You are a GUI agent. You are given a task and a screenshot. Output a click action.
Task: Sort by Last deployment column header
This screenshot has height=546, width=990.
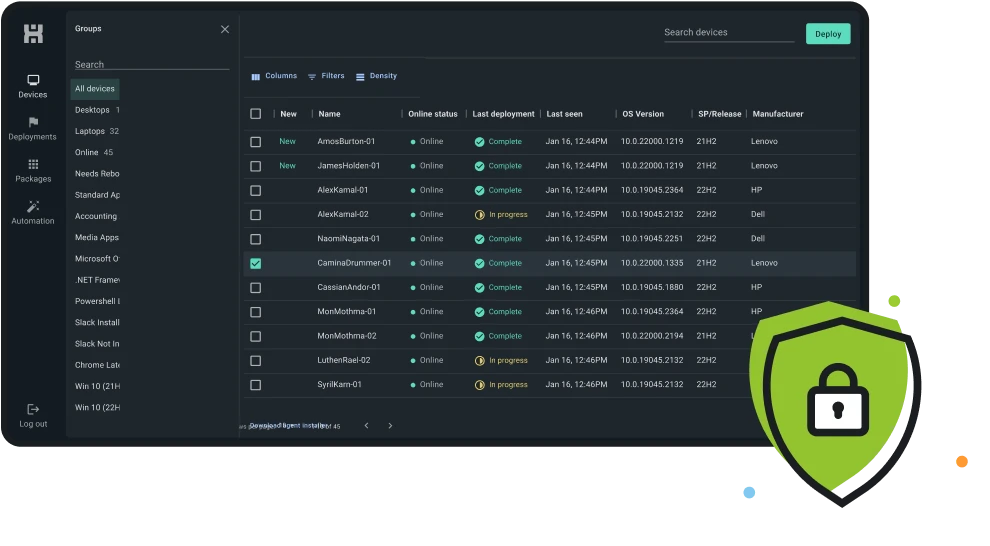[x=503, y=114]
